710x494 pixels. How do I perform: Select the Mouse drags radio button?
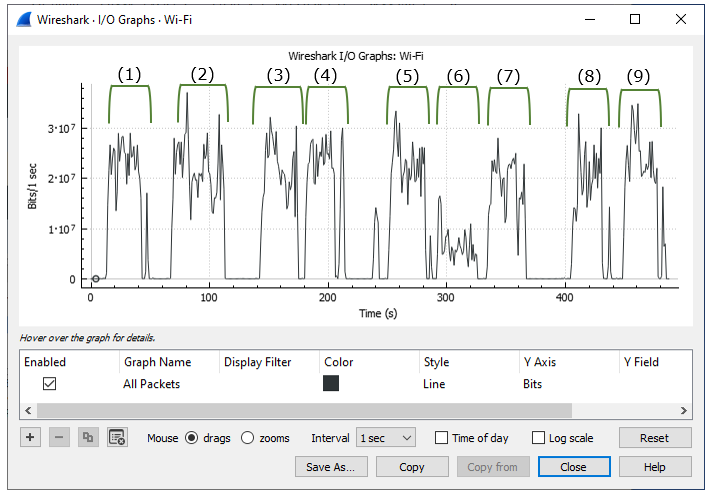[192, 438]
